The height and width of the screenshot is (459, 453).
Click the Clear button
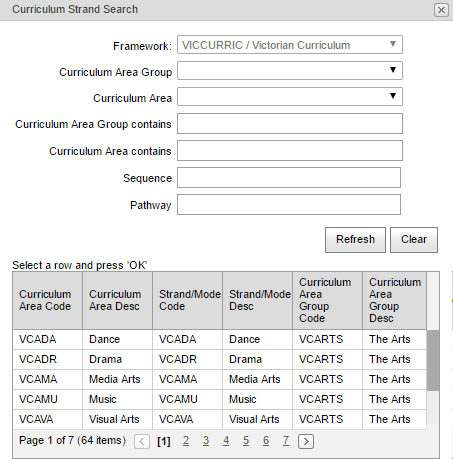tap(414, 240)
